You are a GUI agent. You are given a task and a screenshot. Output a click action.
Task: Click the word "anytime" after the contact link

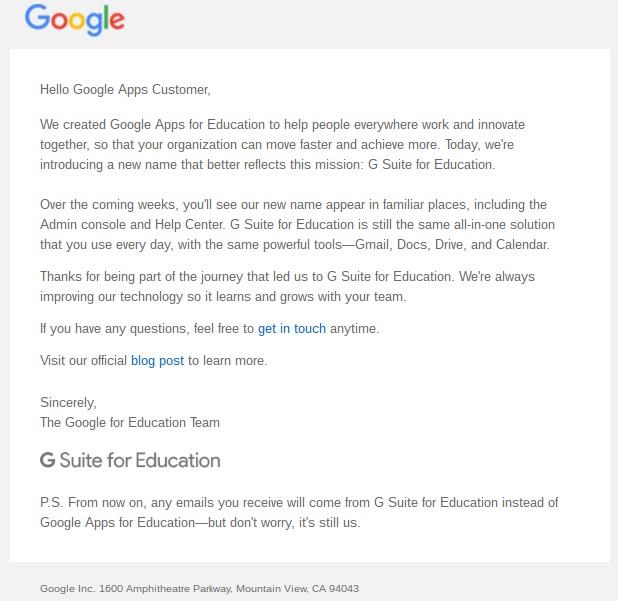tap(354, 328)
